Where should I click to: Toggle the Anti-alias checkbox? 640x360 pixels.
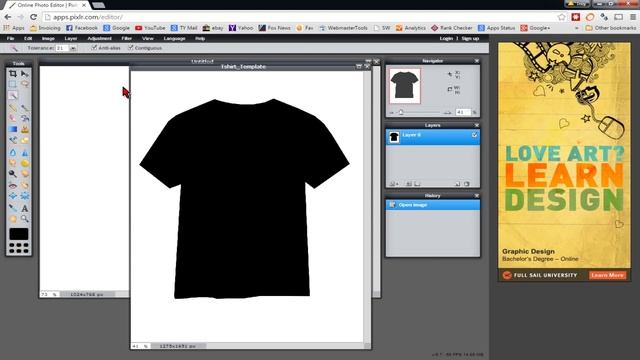94,48
